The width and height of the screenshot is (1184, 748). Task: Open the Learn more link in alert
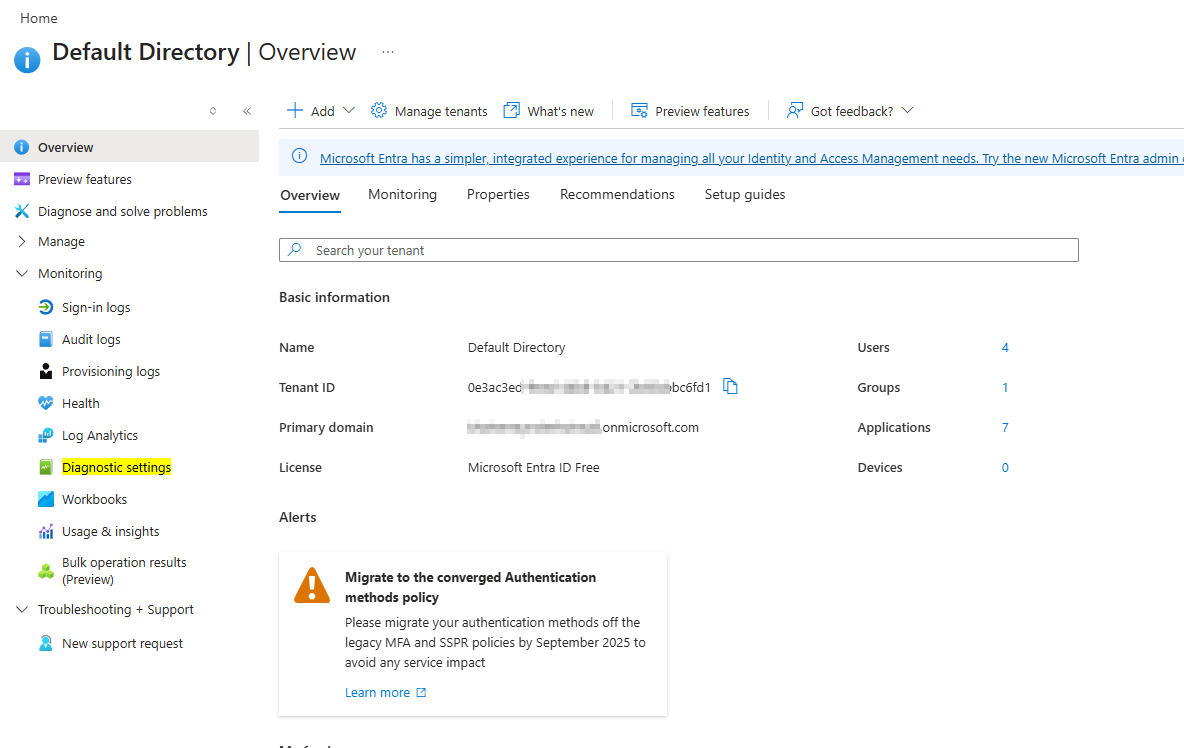378,693
